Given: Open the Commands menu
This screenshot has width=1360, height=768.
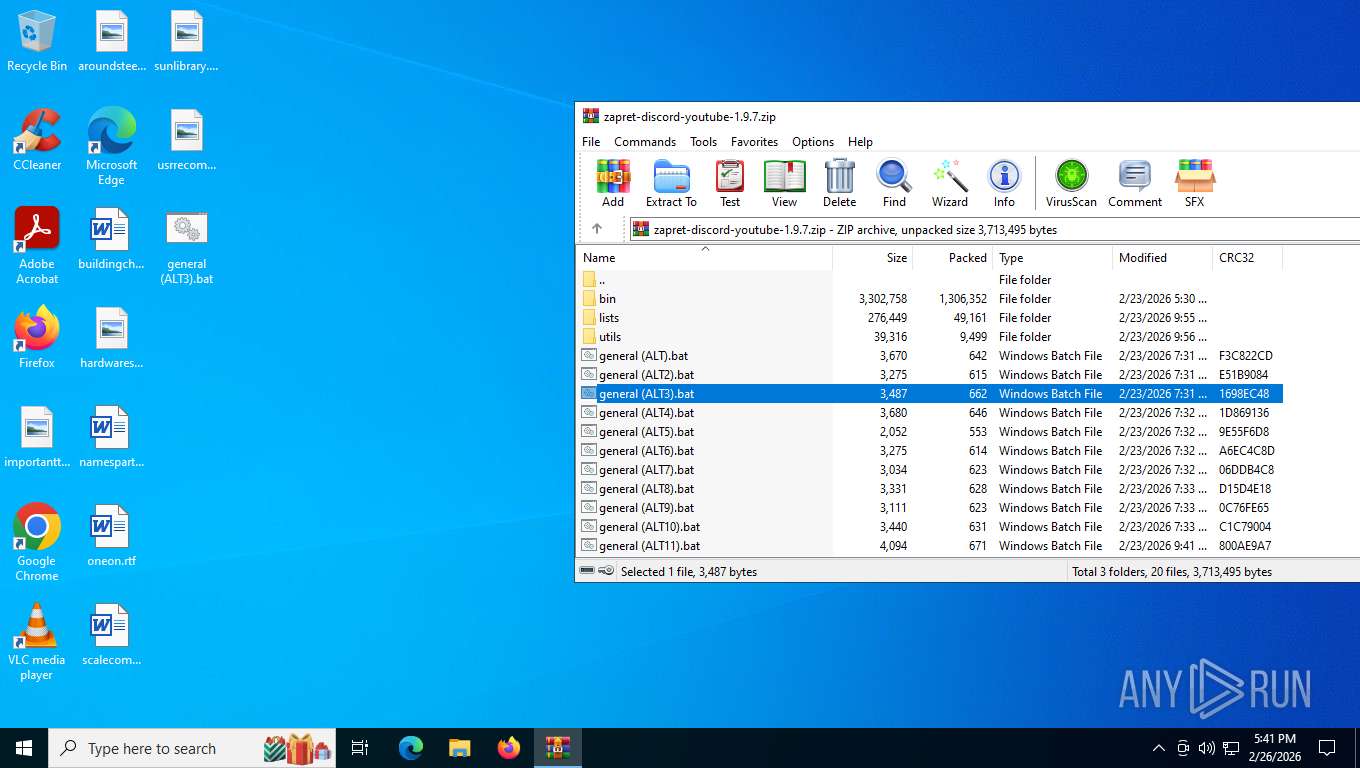Looking at the screenshot, I should pyautogui.click(x=645, y=142).
